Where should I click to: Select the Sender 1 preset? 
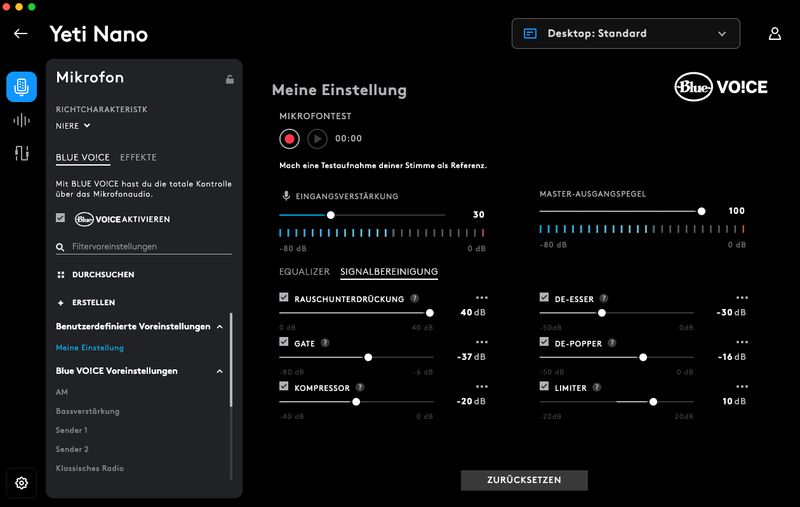[71, 430]
